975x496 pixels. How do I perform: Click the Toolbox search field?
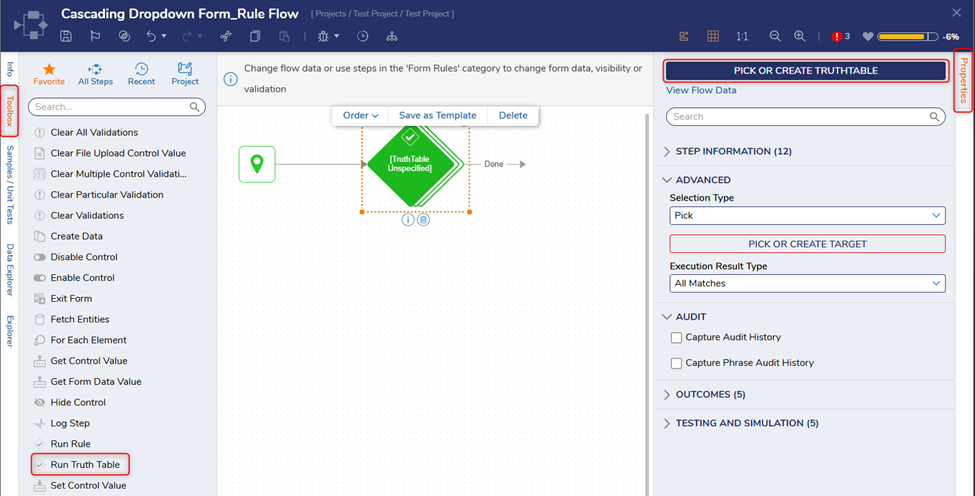109,107
